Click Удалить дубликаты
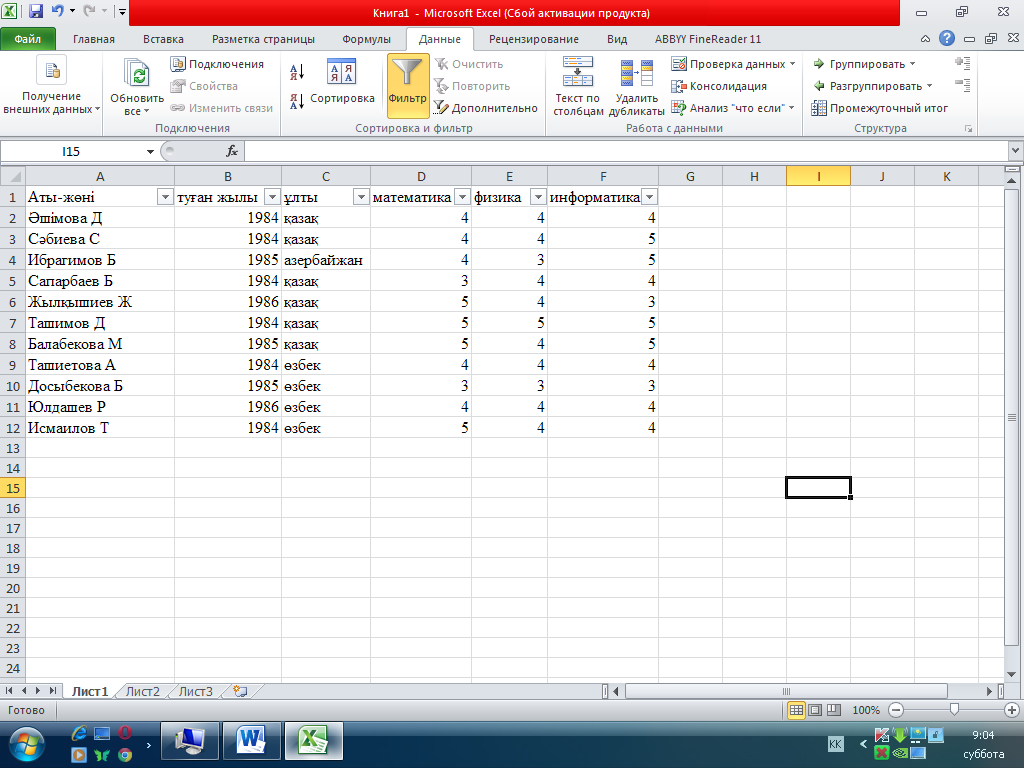Viewport: 1024px width, 768px height. pos(636,86)
